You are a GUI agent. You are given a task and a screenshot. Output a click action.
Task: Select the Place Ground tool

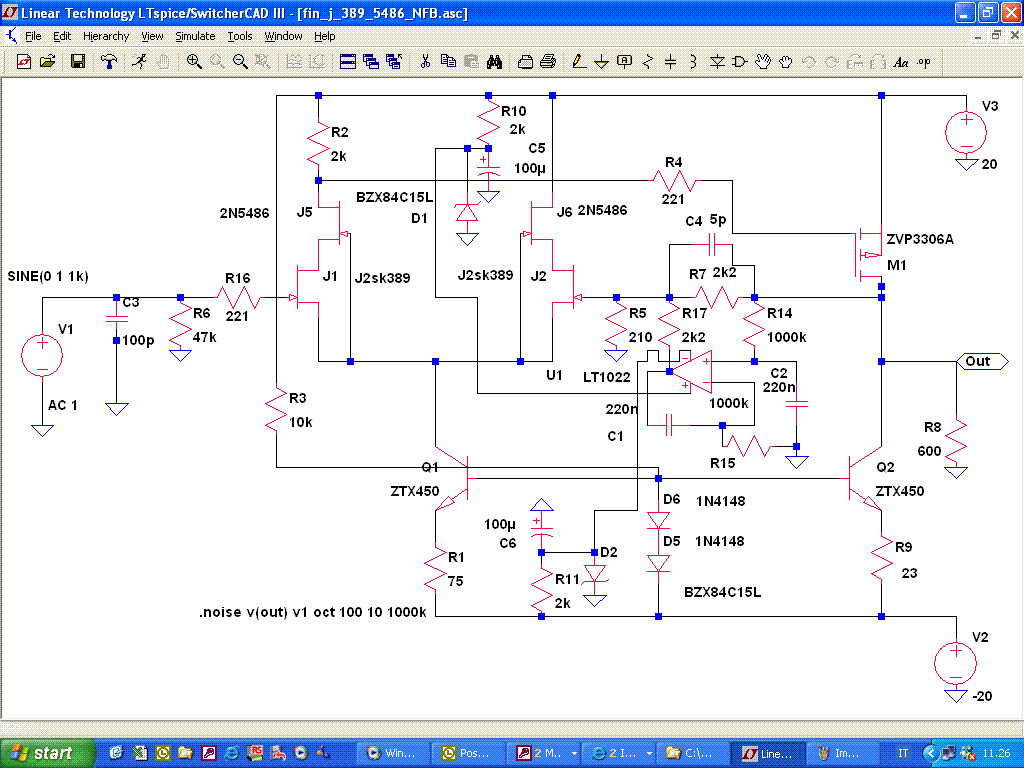(x=601, y=61)
